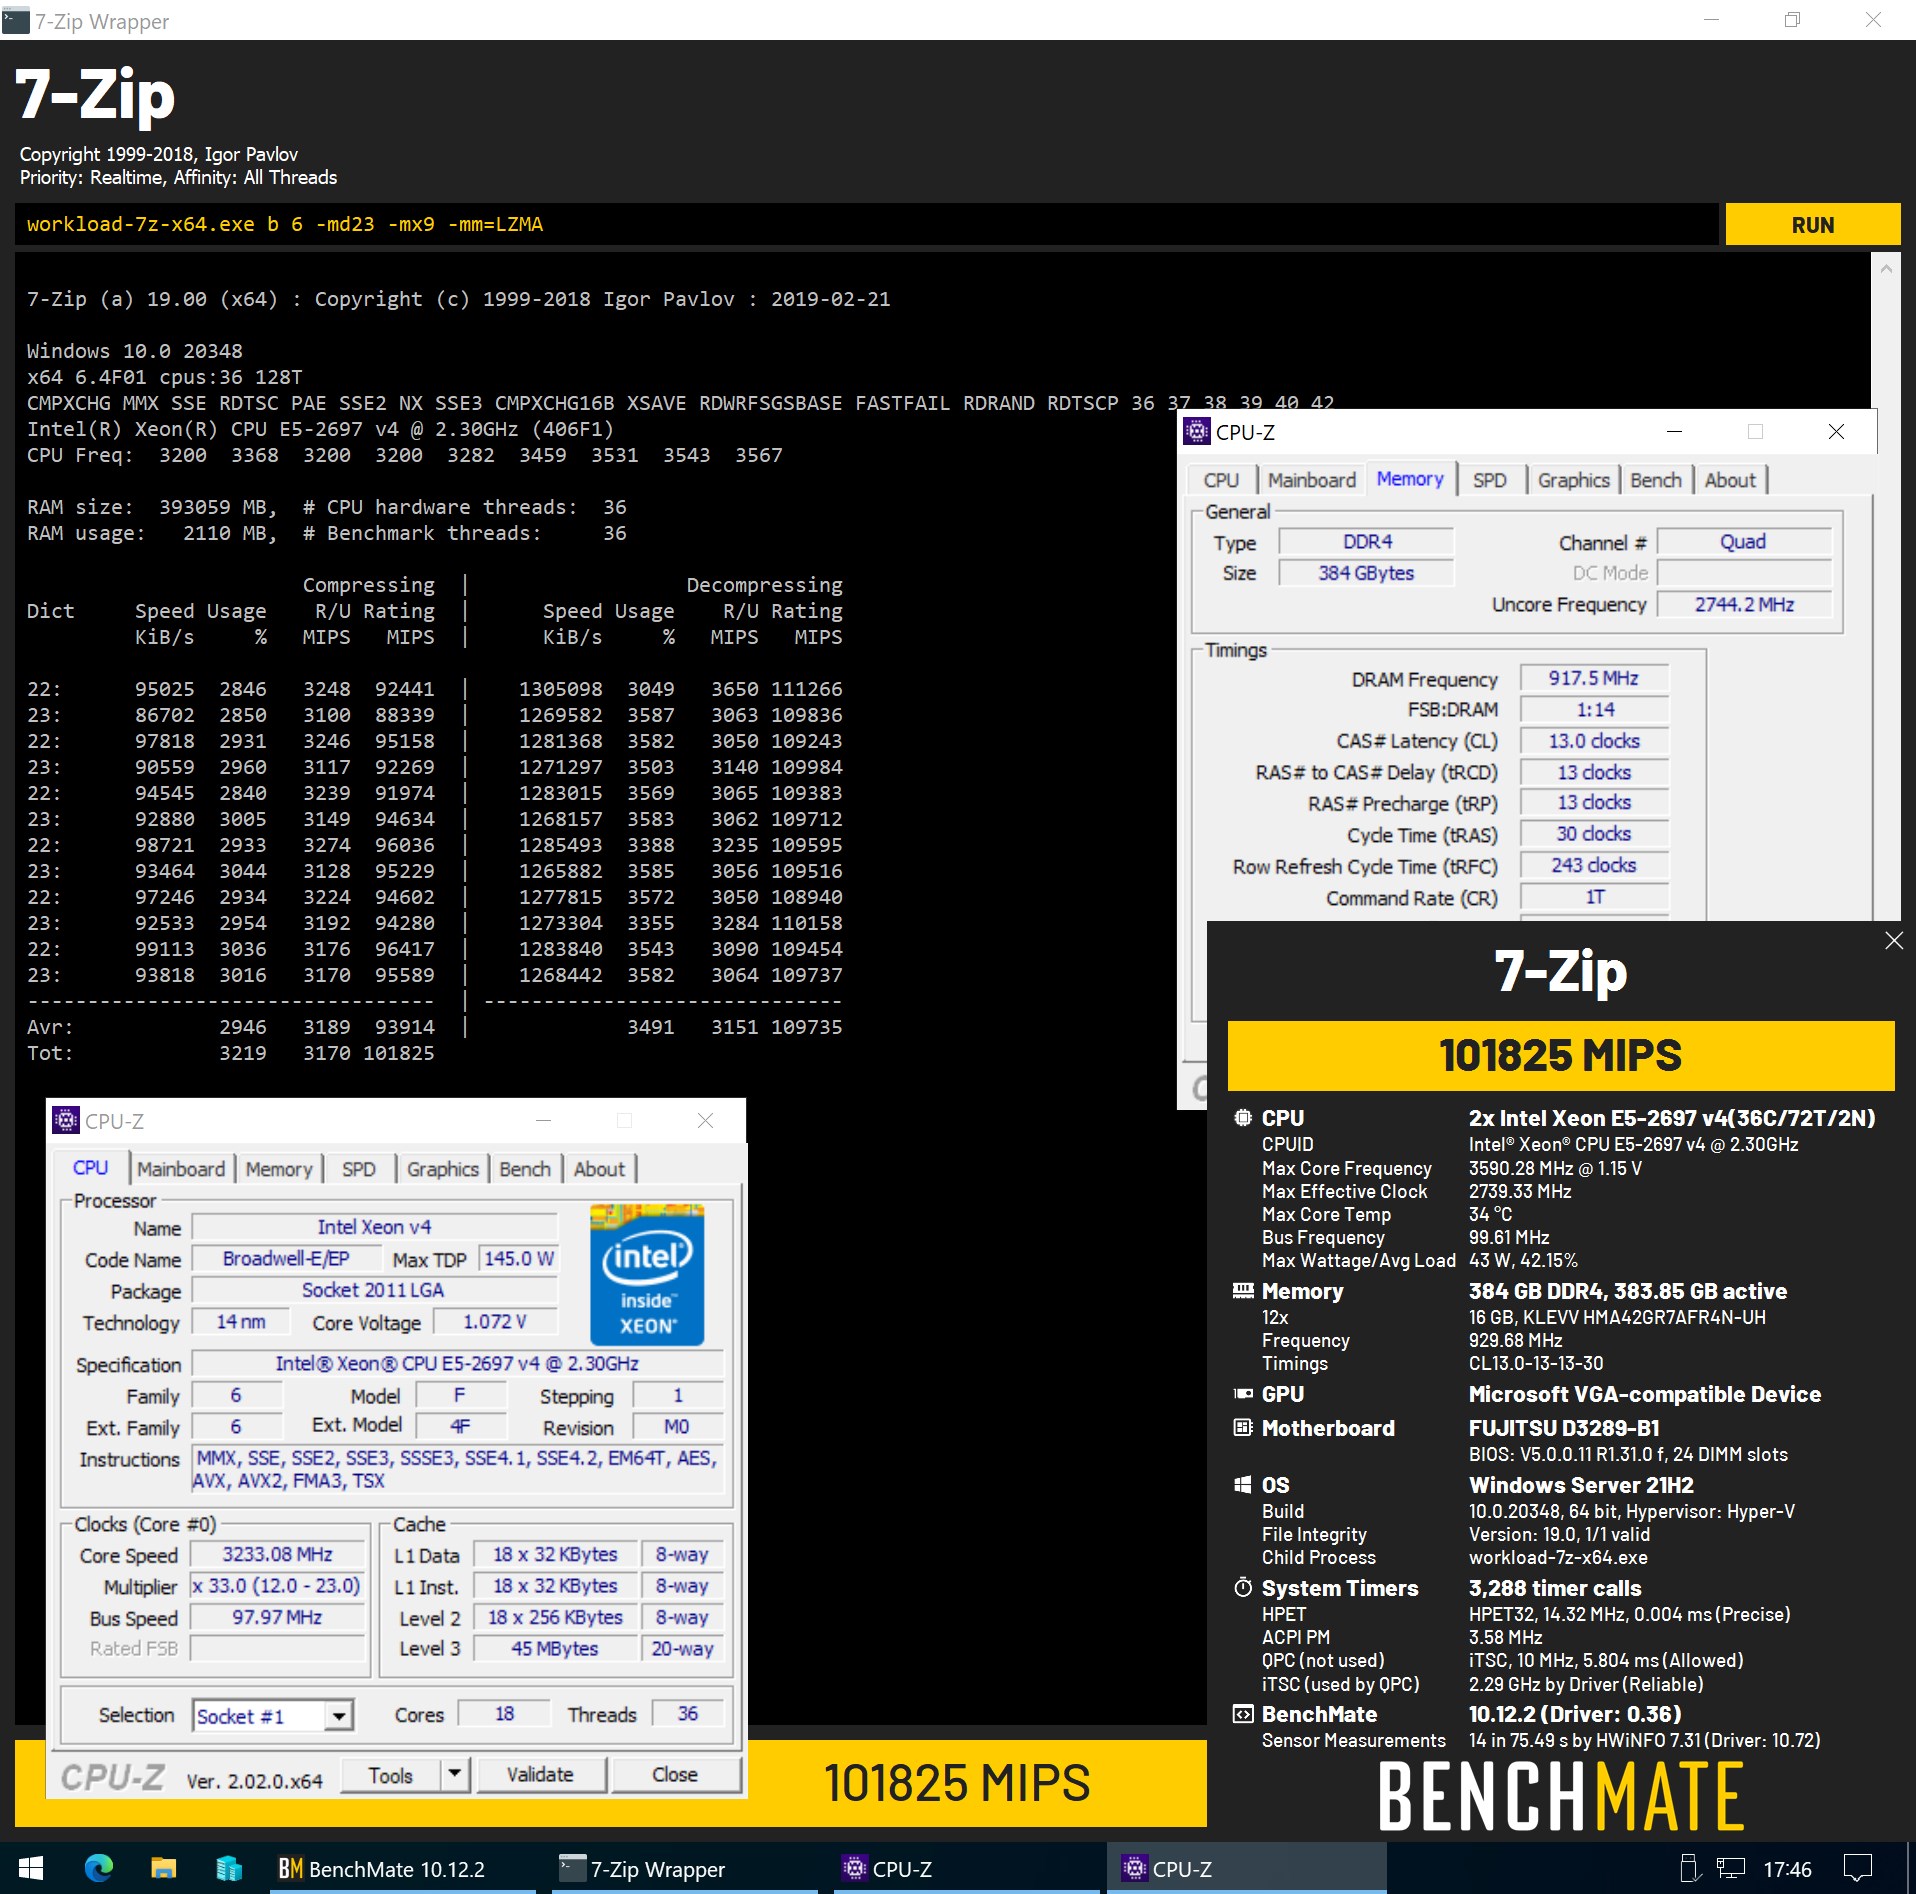This screenshot has width=1916, height=1894.
Task: Click the OS Windows logo icon in BenchMate panel
Action: (x=1243, y=1485)
